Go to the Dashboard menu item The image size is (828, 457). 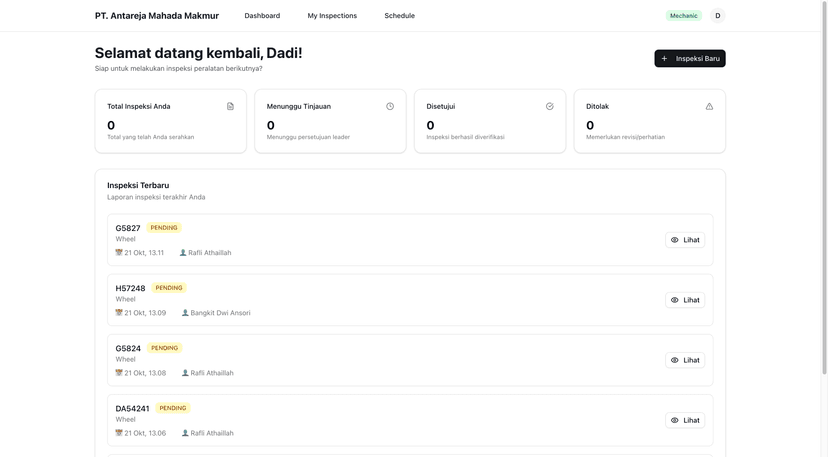[262, 16]
